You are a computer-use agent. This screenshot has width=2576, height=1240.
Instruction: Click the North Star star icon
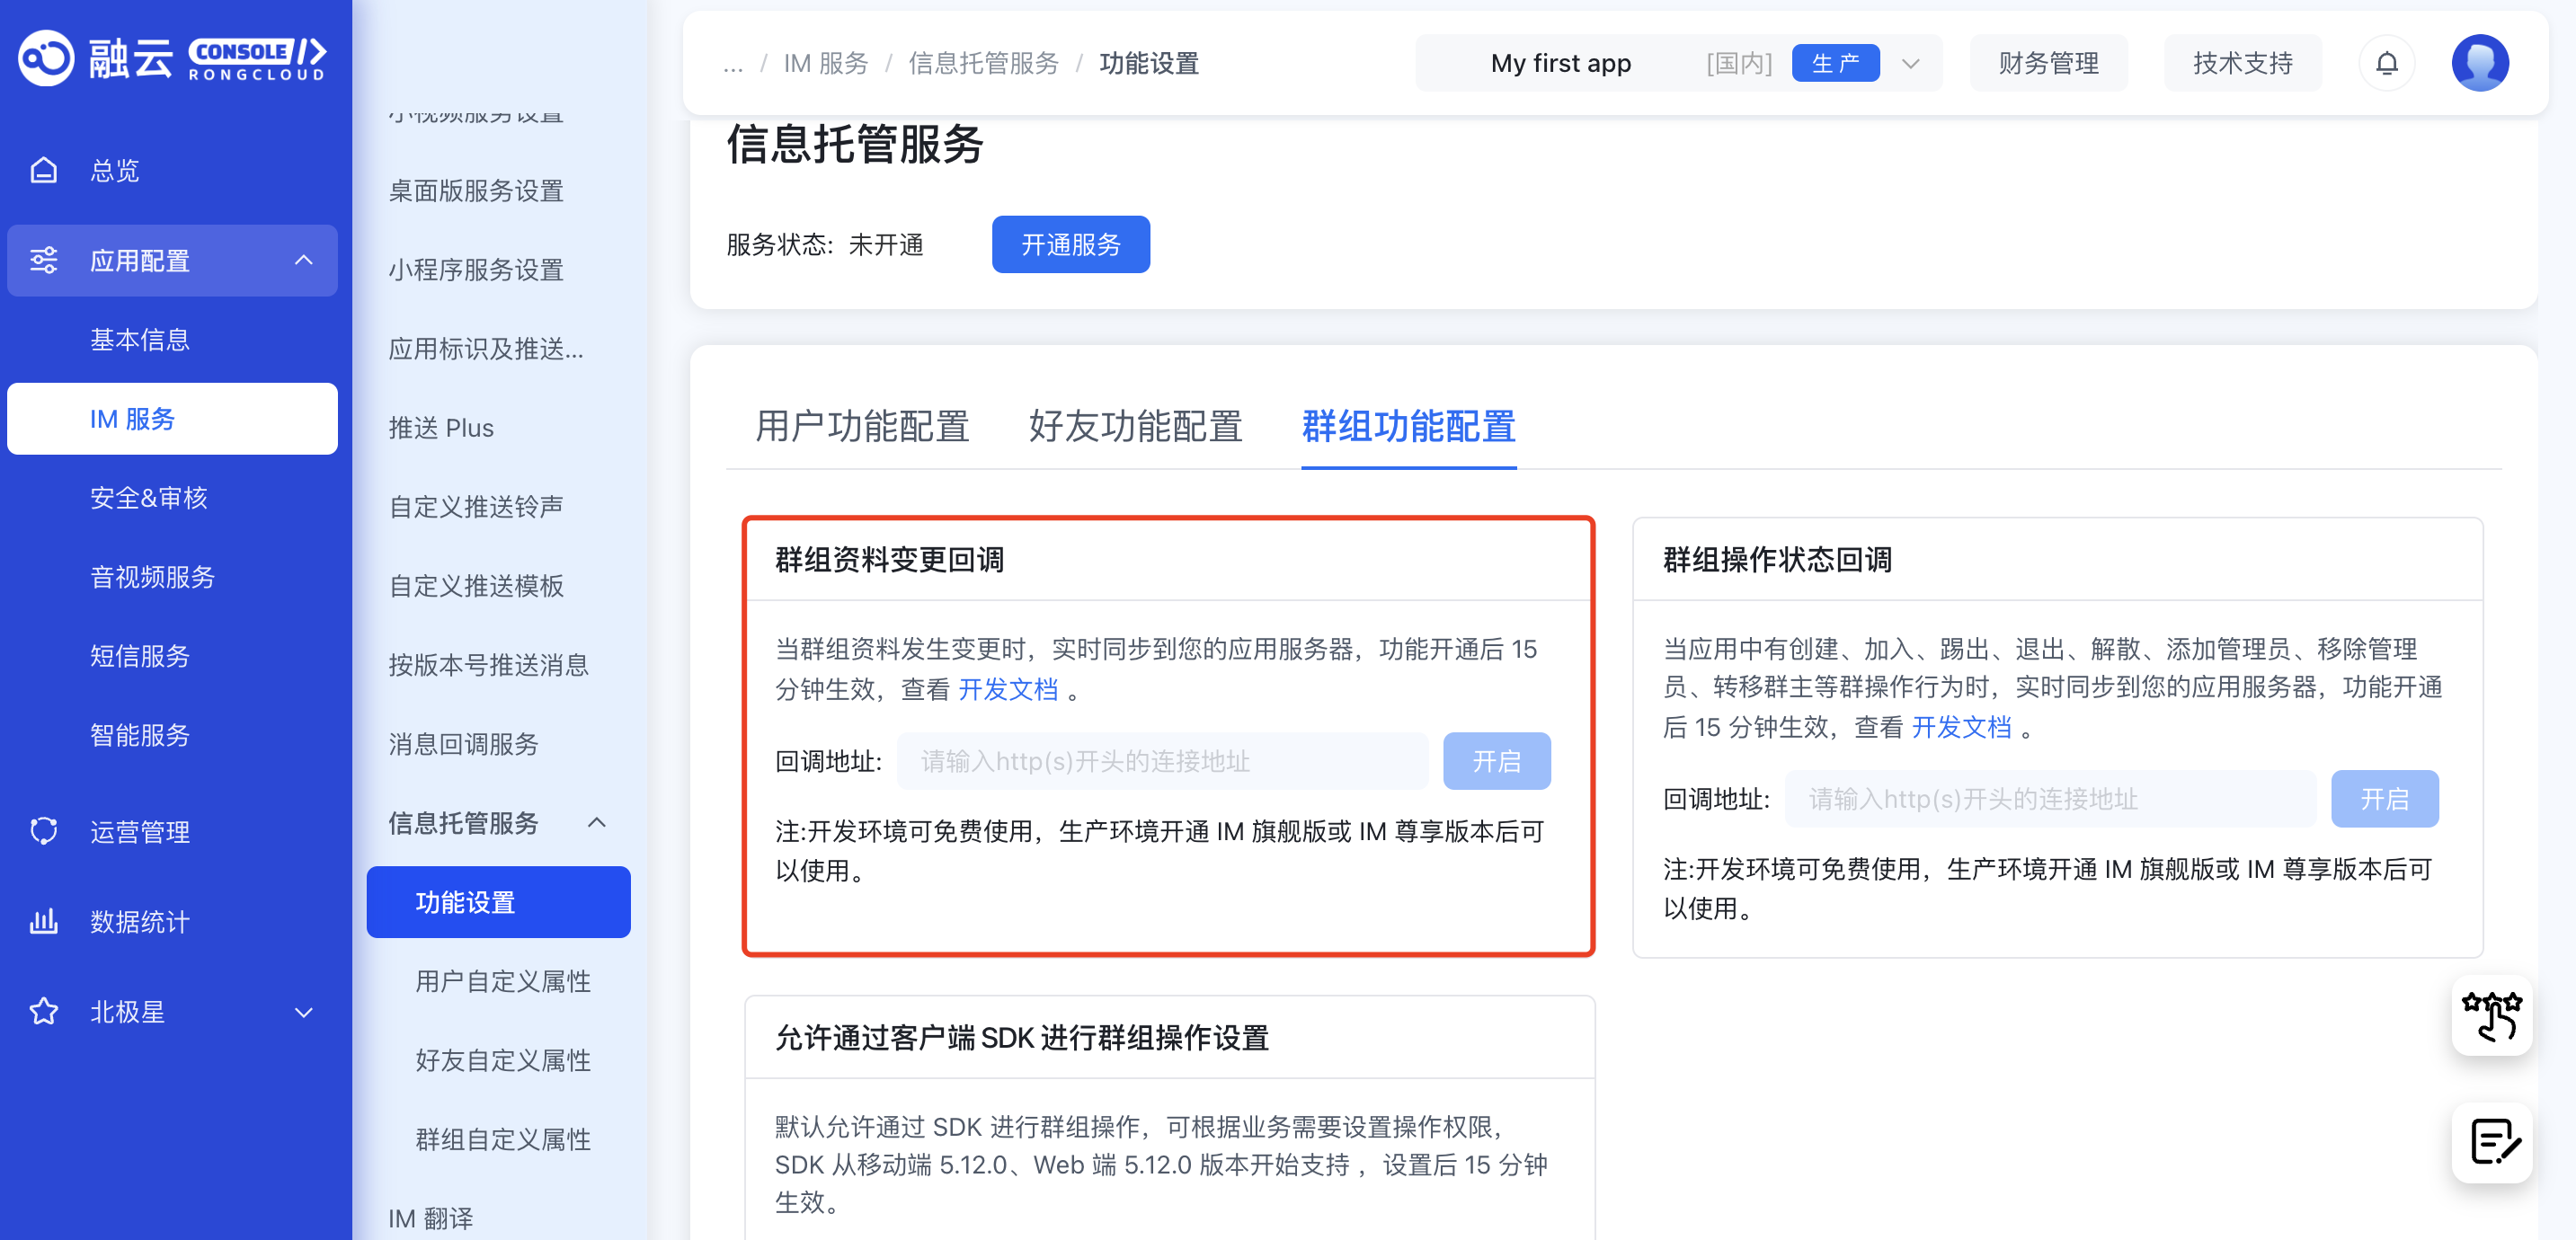coord(44,1011)
